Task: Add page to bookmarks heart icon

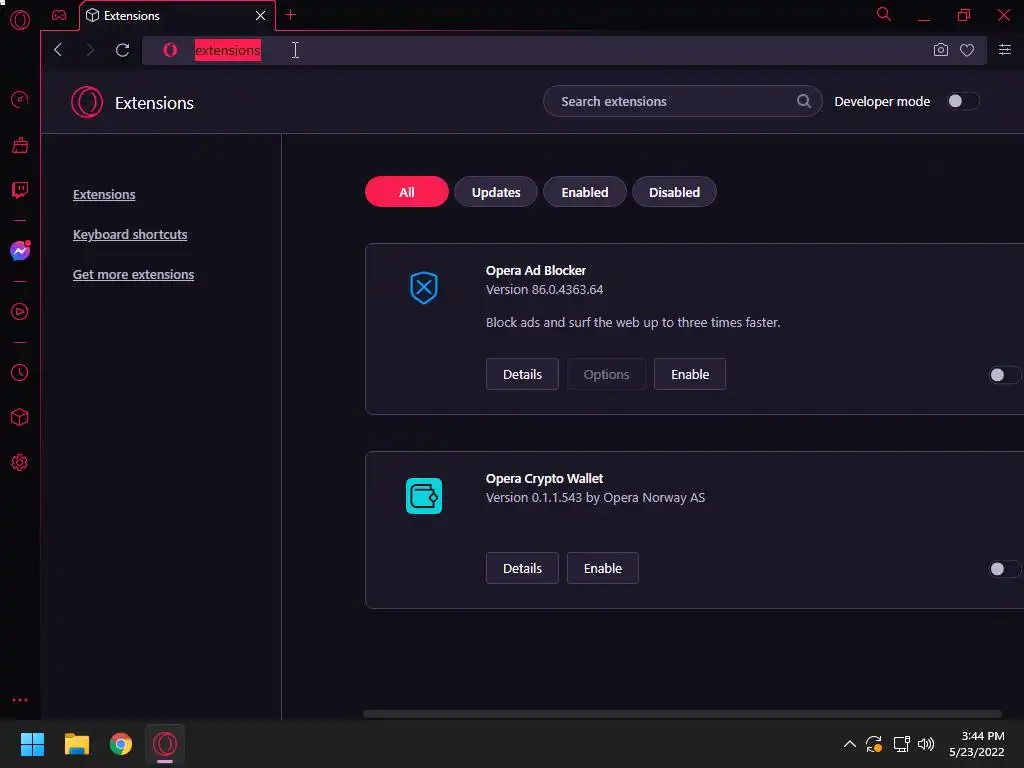Action: pyautogui.click(x=967, y=50)
